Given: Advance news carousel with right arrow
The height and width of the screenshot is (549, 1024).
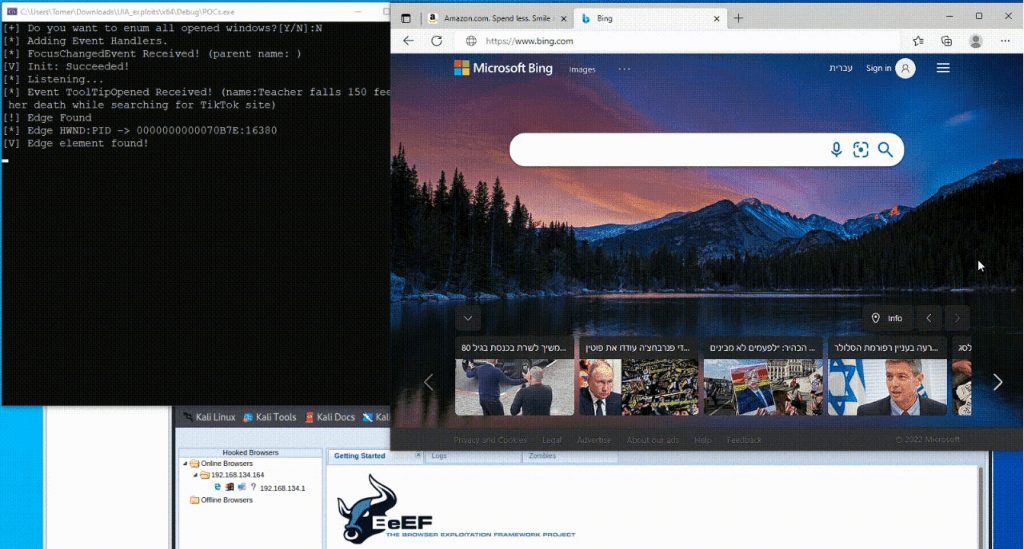Looking at the screenshot, I should pyautogui.click(x=997, y=382).
